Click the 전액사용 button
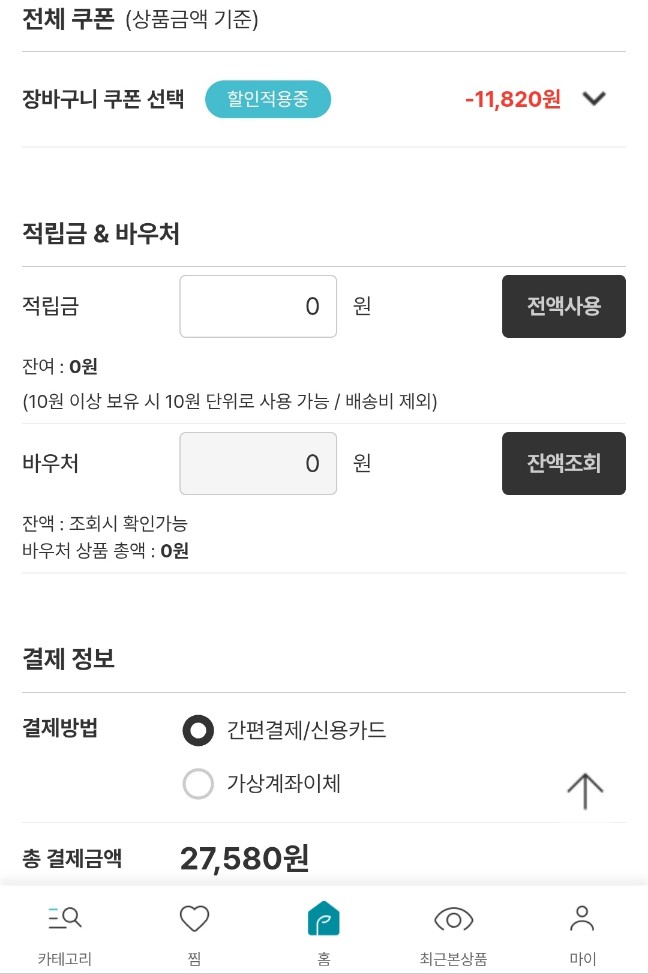 [564, 306]
